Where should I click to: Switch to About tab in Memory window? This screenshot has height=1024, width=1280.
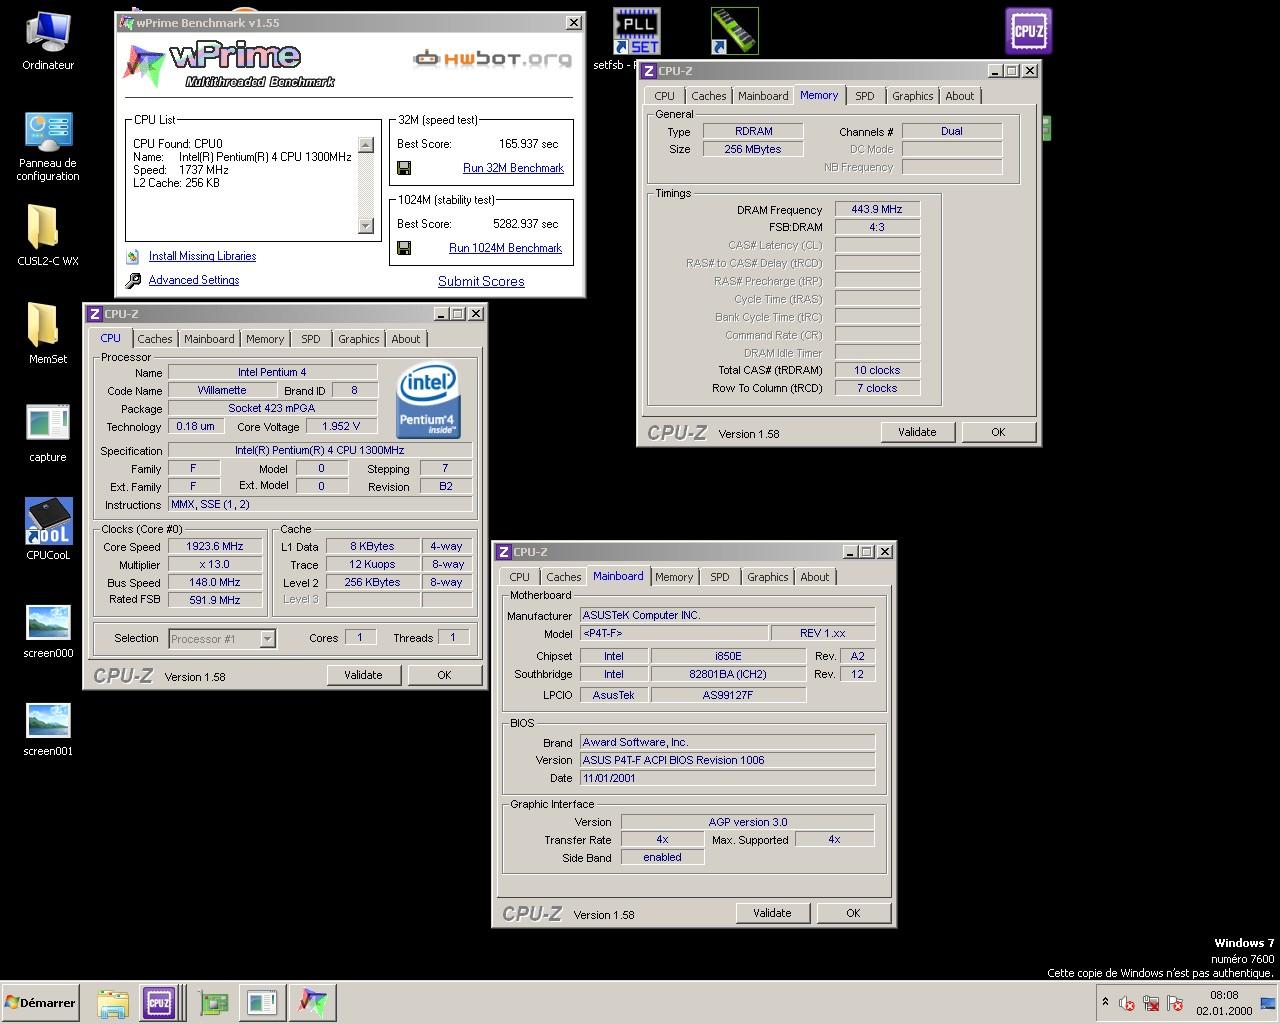[960, 96]
